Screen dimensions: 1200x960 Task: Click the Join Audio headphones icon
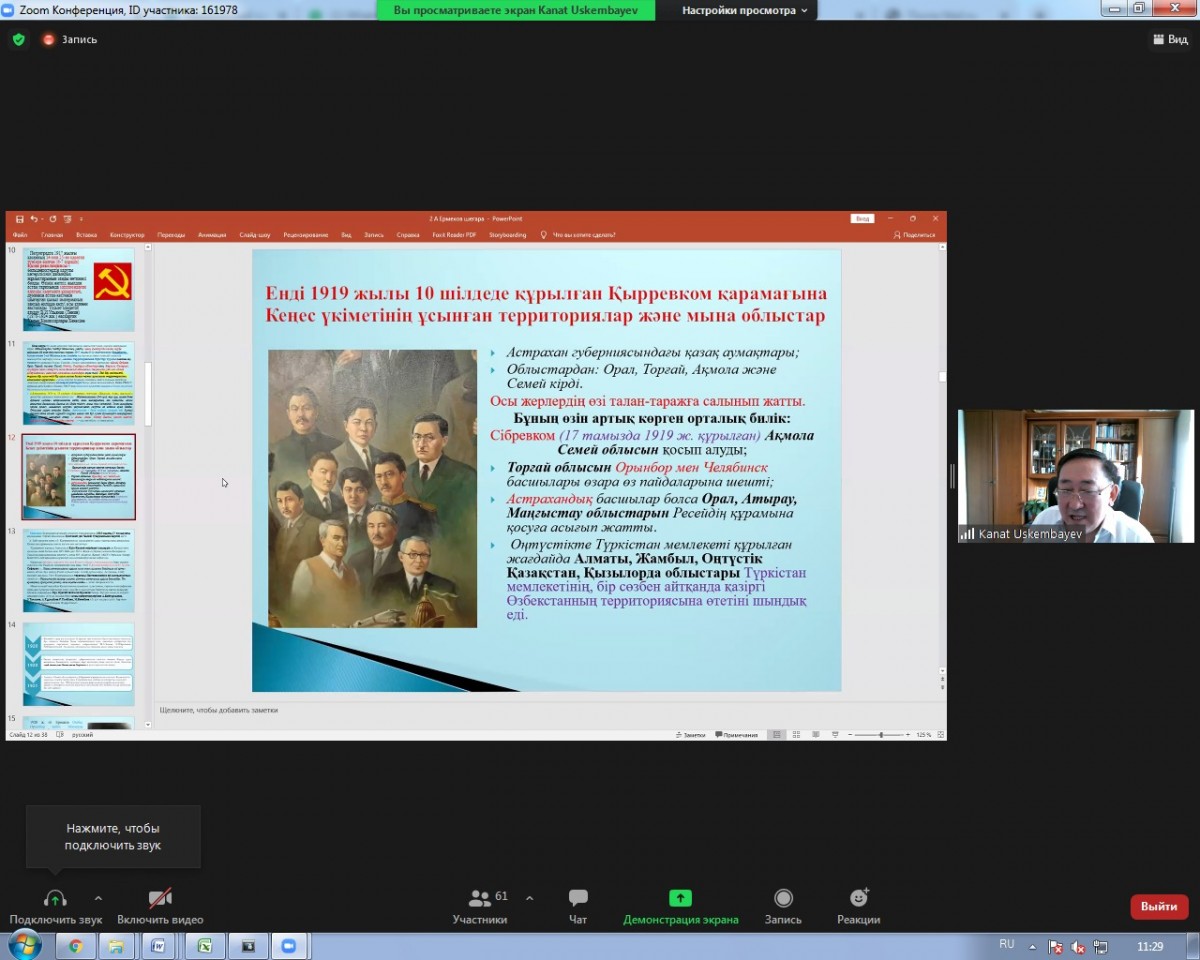click(x=55, y=898)
